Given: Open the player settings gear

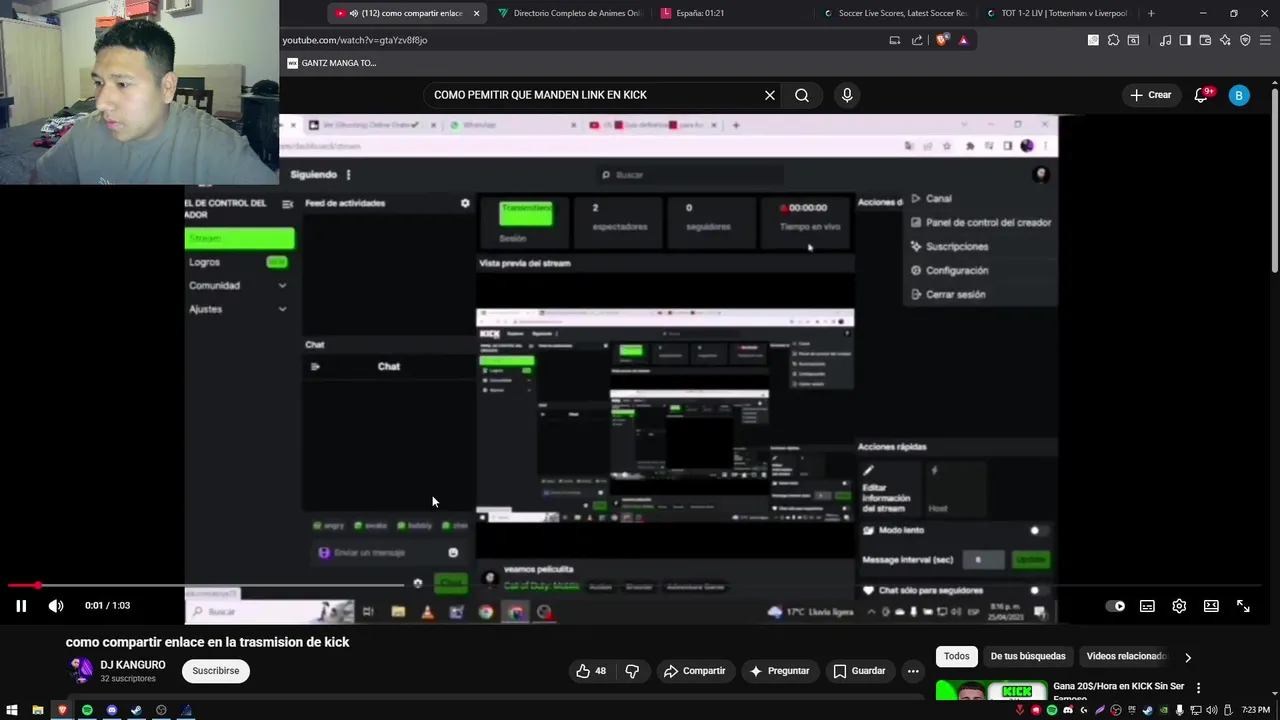Looking at the screenshot, I should point(1179,606).
